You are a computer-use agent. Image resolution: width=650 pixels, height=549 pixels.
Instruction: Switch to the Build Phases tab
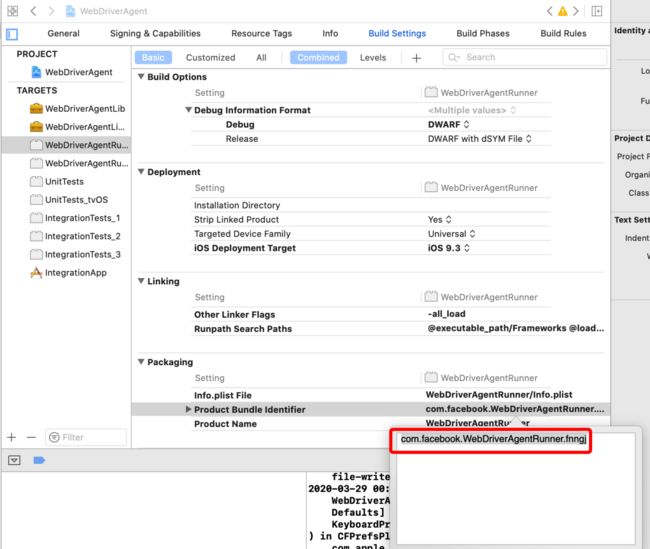click(483, 34)
